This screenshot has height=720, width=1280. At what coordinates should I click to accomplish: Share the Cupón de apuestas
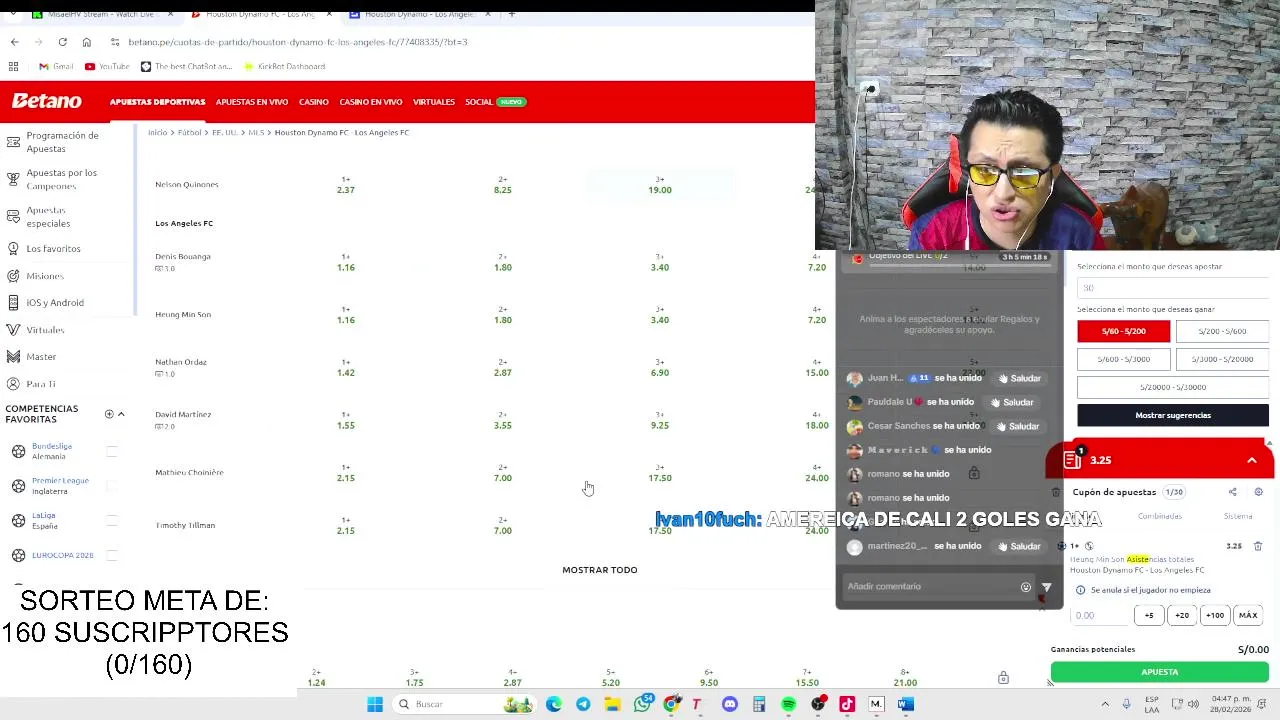coord(1232,492)
